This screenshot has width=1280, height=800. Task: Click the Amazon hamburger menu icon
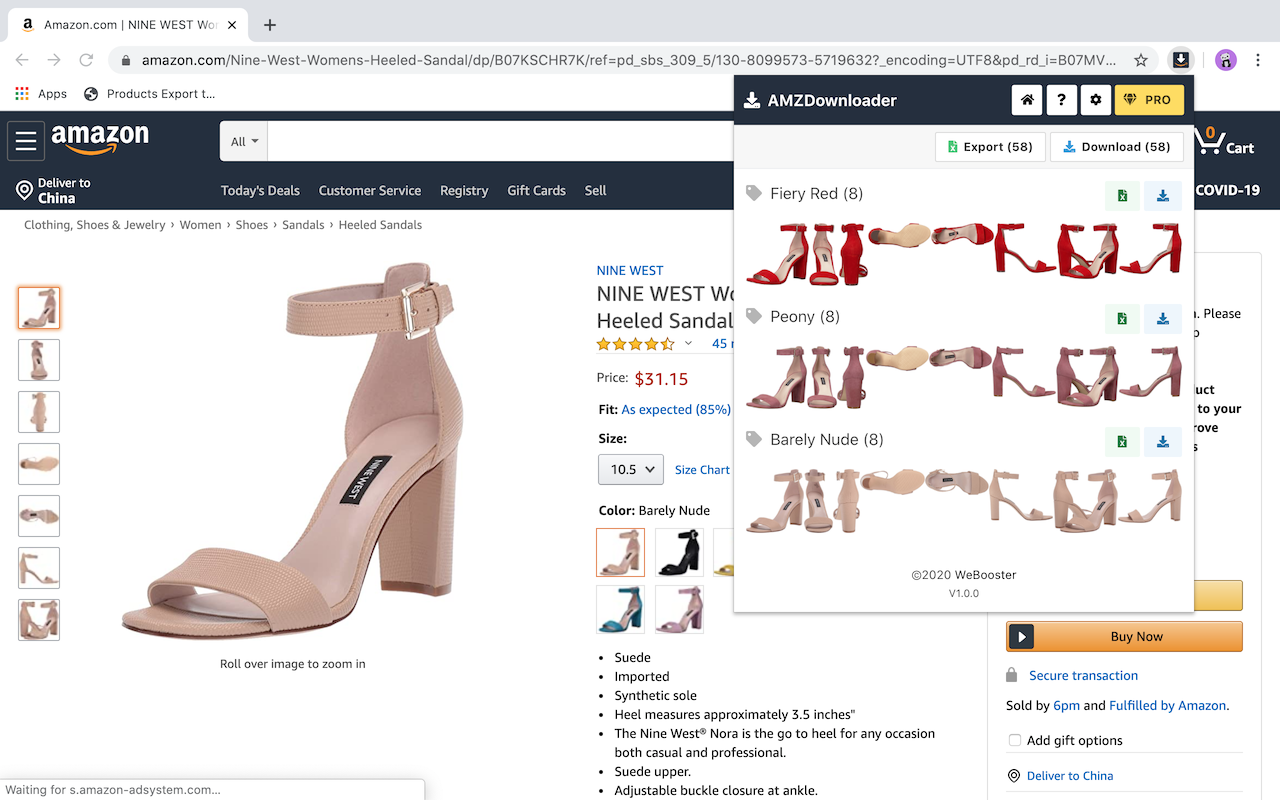[x=26, y=140]
